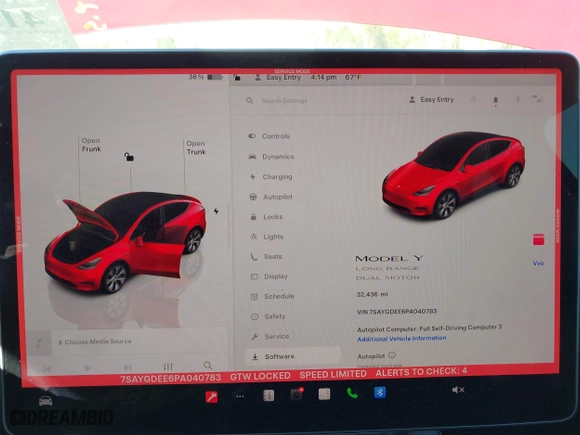Tap the HomeLink garage icon in header
Image resolution: width=580 pixels, height=435 pixels.
[473, 100]
